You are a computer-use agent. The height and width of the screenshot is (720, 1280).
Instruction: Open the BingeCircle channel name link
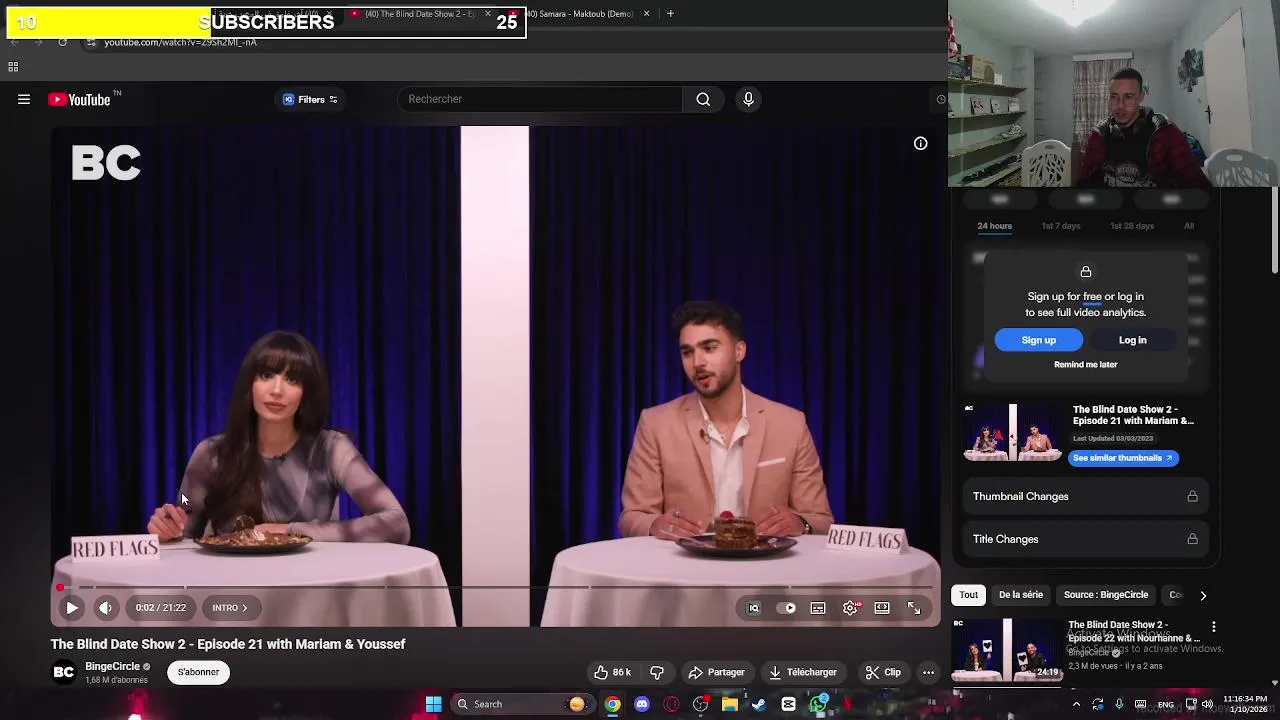[112, 666]
